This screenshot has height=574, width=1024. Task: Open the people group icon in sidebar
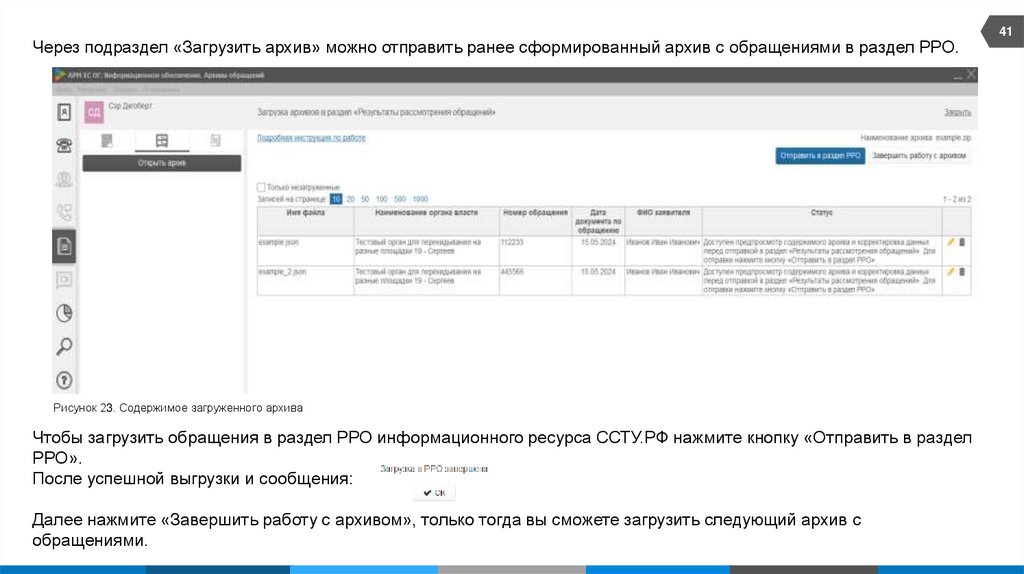64,179
